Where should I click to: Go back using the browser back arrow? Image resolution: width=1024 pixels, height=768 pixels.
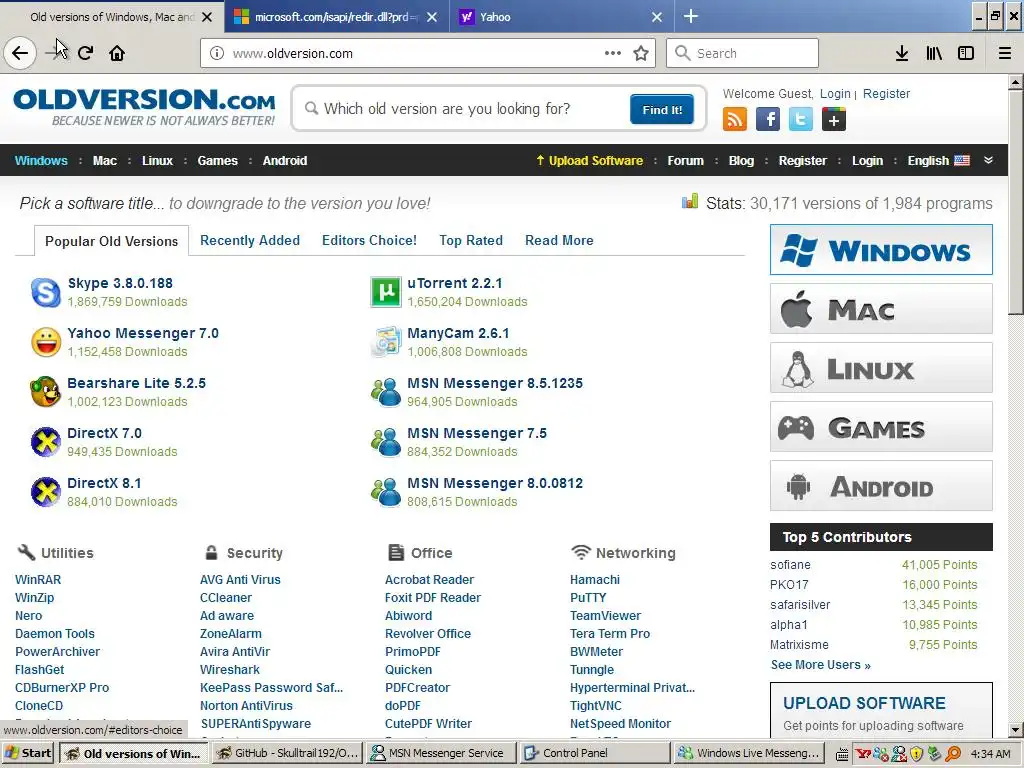click(20, 53)
